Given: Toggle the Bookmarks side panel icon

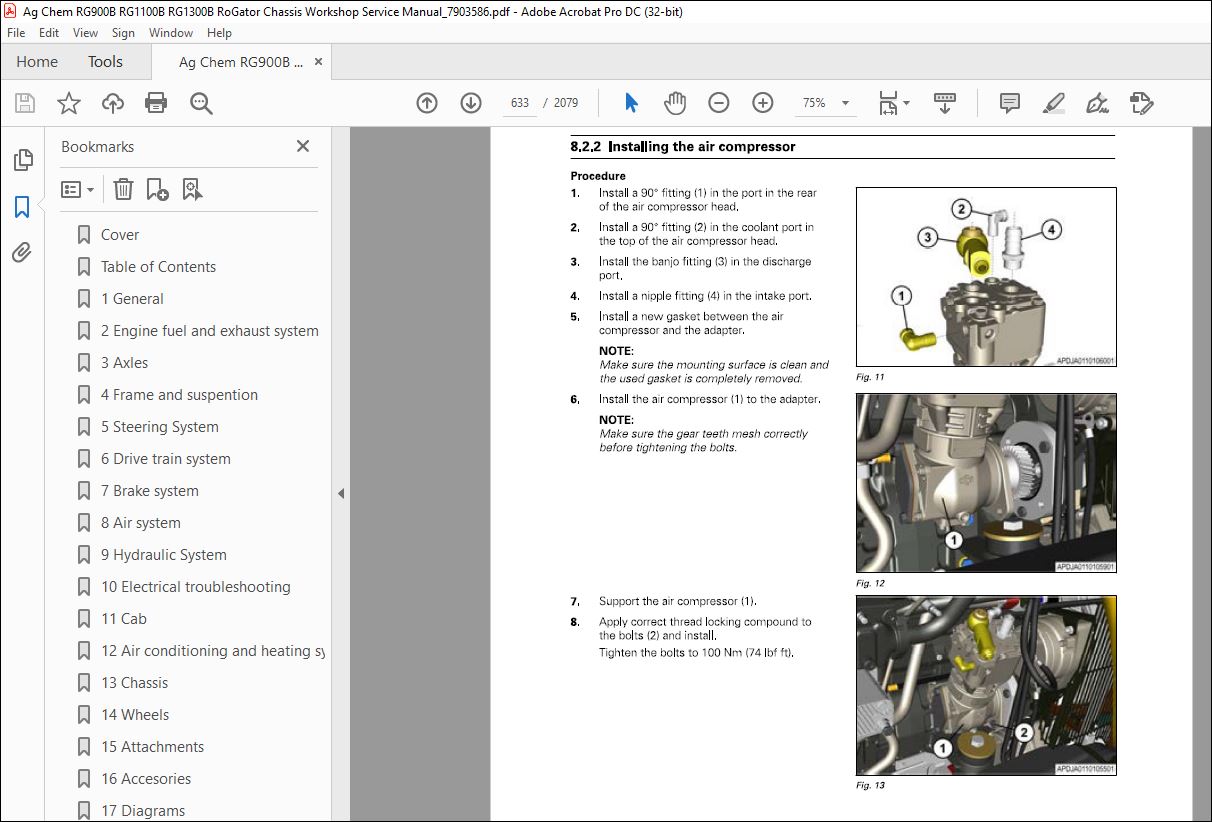Looking at the screenshot, I should (22, 207).
